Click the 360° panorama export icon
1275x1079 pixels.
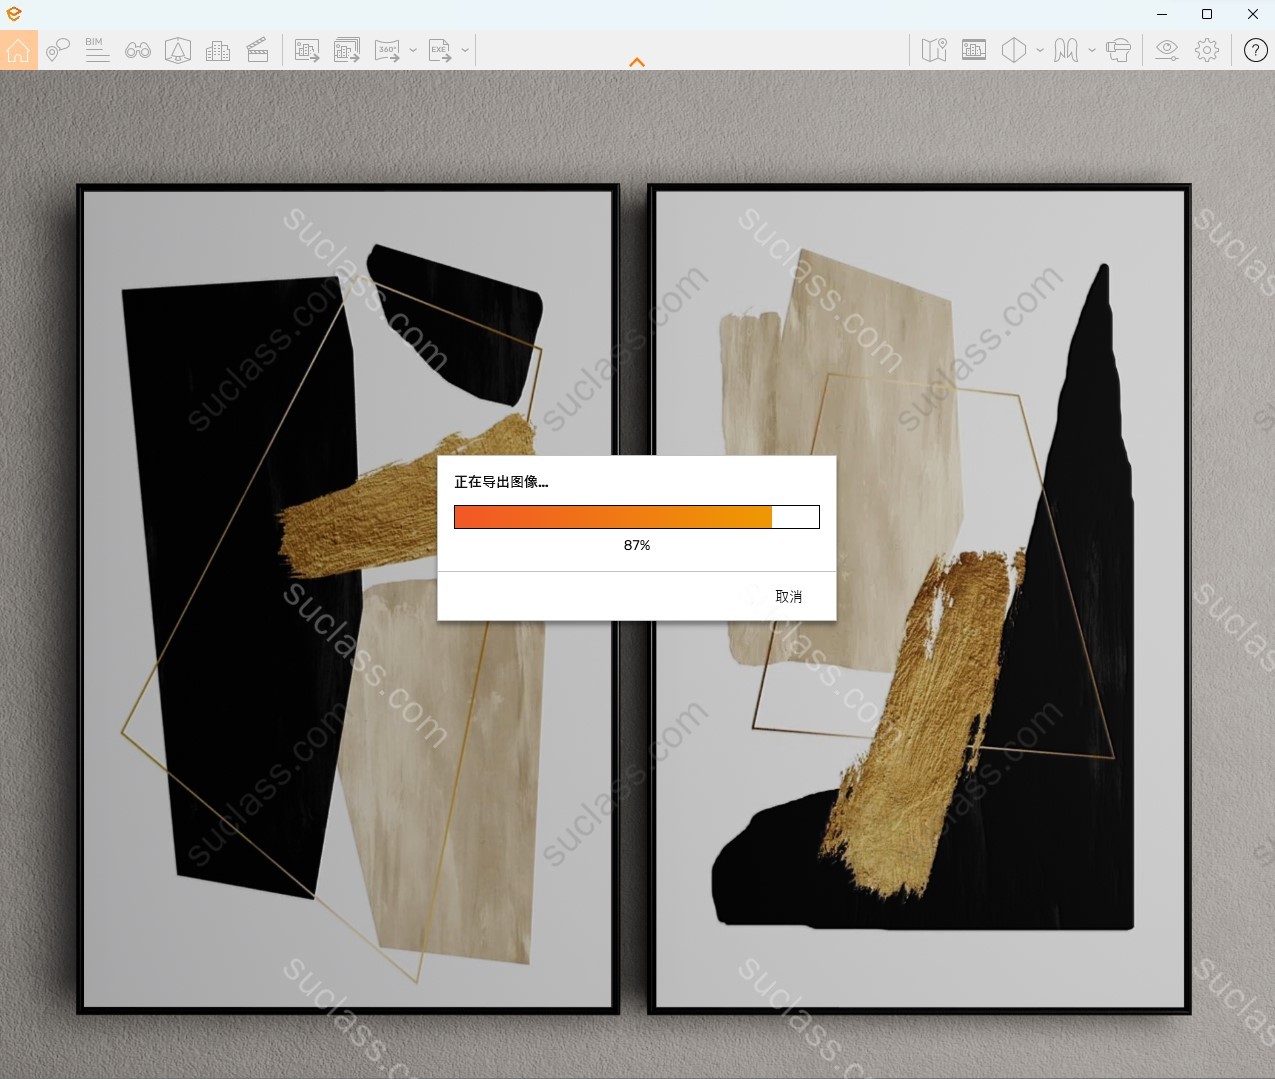point(387,50)
